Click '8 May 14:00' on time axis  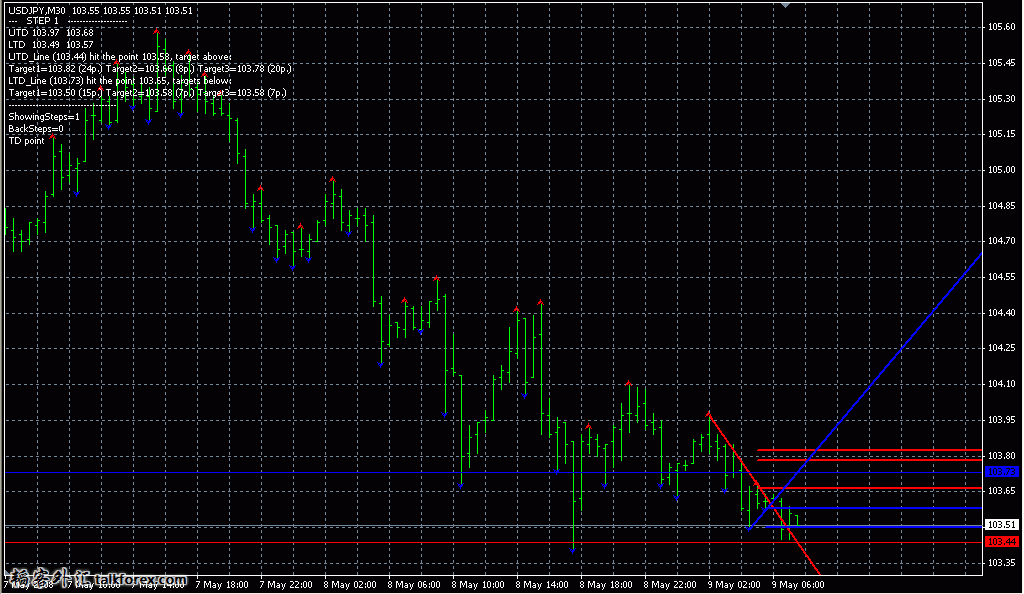(542, 585)
